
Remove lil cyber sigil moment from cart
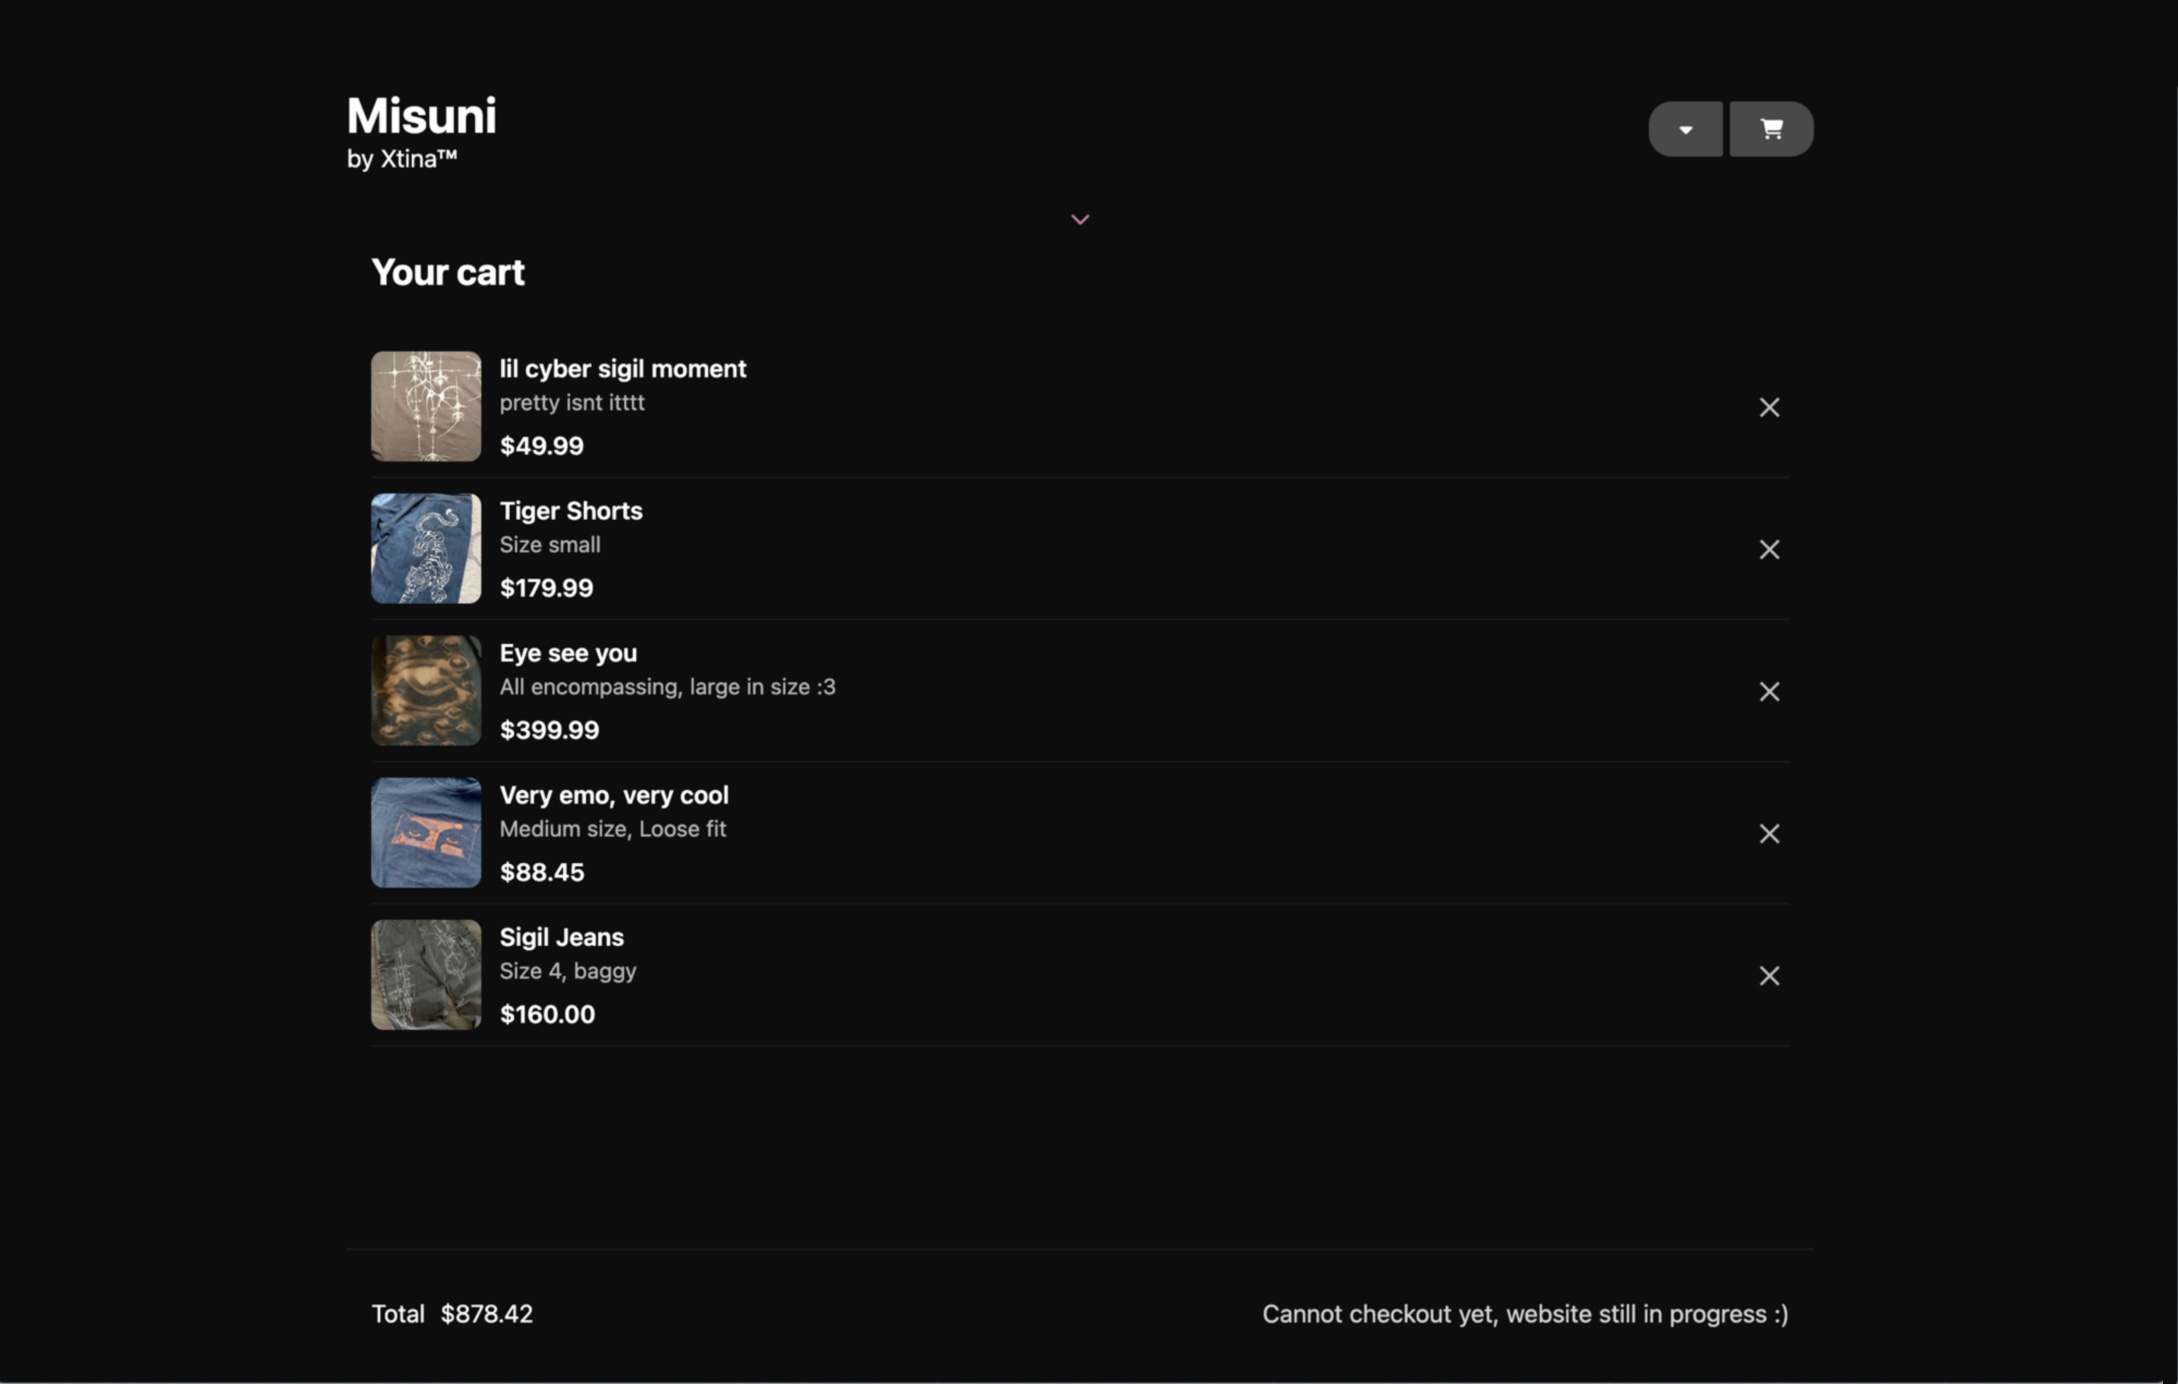1769,407
